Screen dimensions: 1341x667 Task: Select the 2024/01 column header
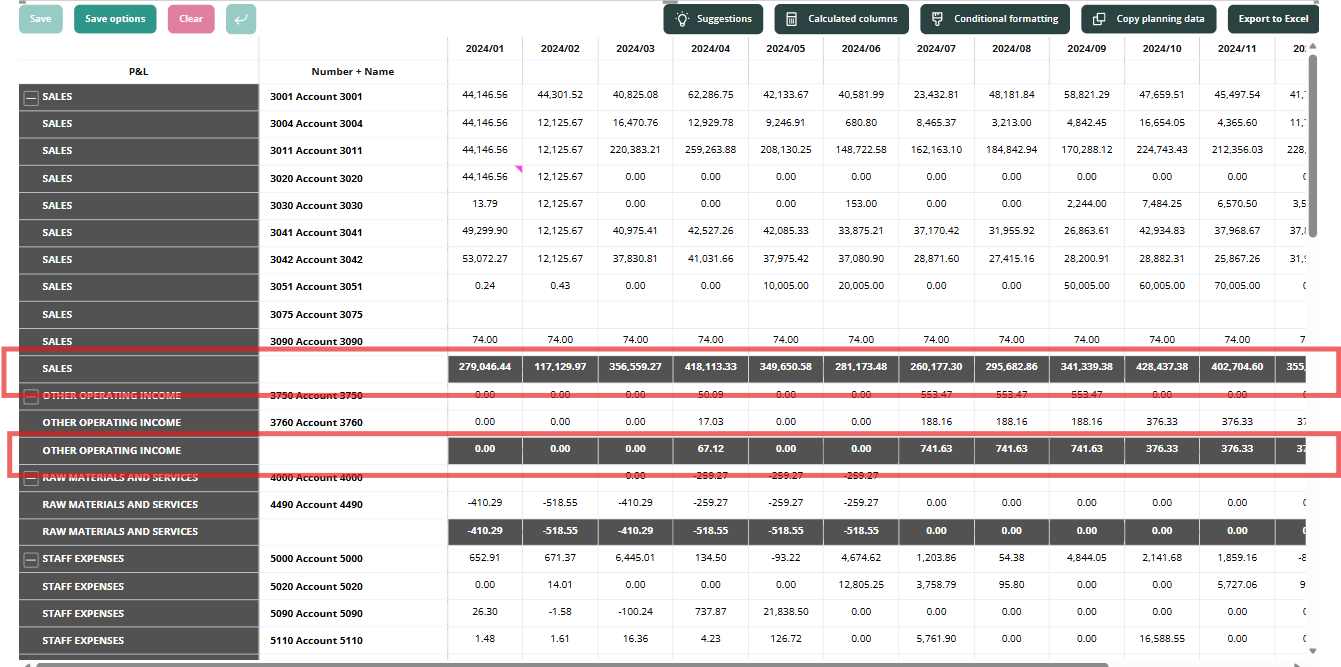(485, 48)
